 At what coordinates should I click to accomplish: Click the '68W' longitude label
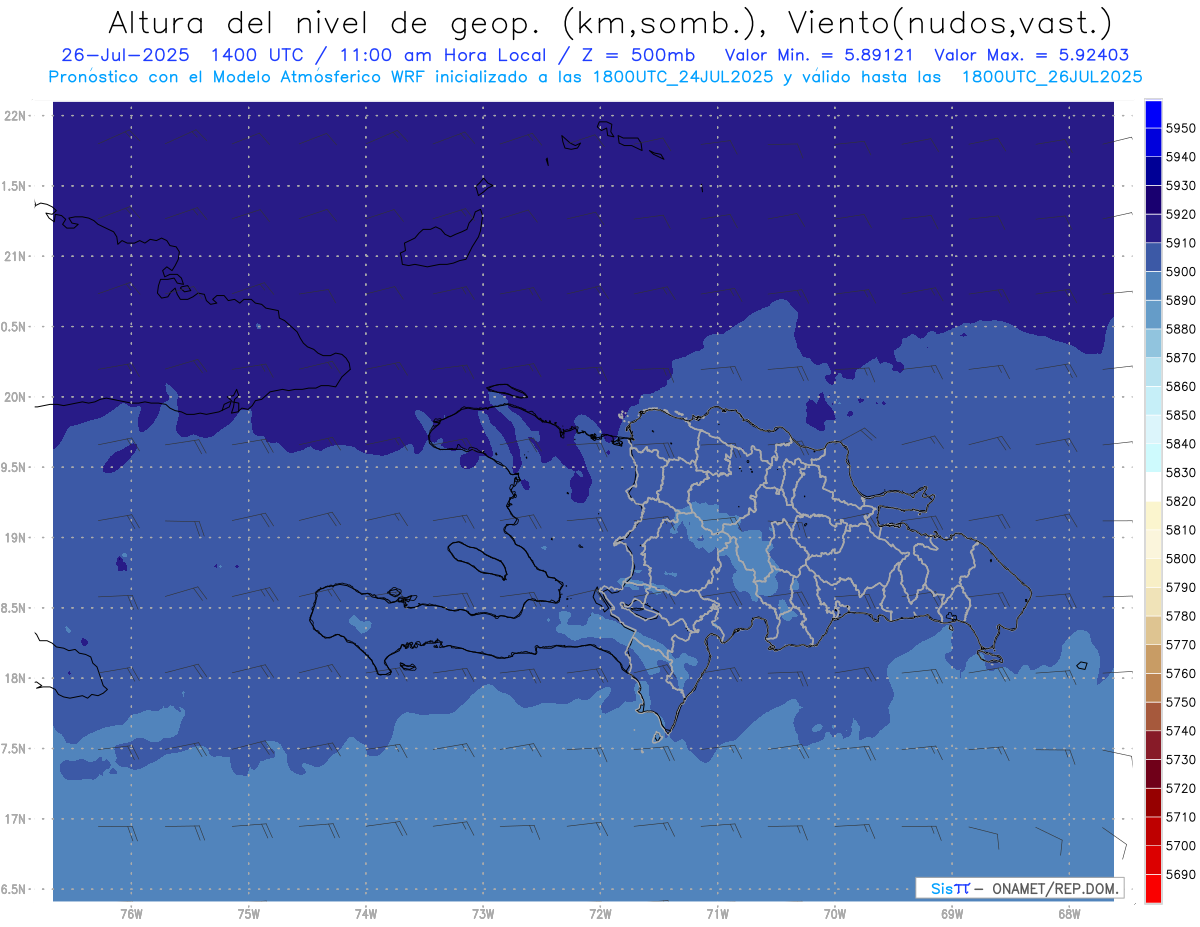pos(1069,915)
